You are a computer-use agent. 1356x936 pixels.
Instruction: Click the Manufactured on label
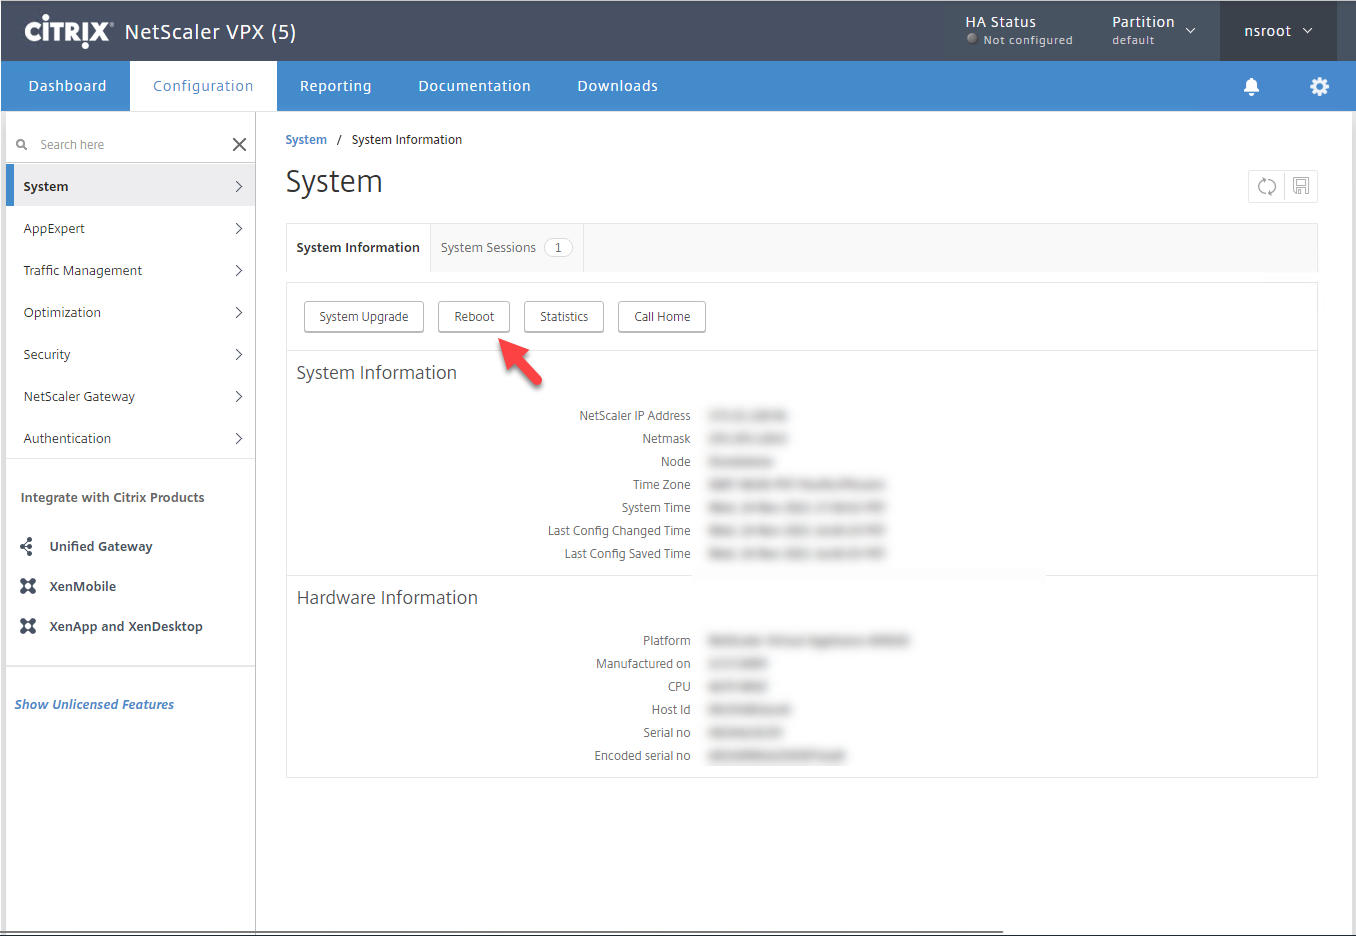click(643, 664)
